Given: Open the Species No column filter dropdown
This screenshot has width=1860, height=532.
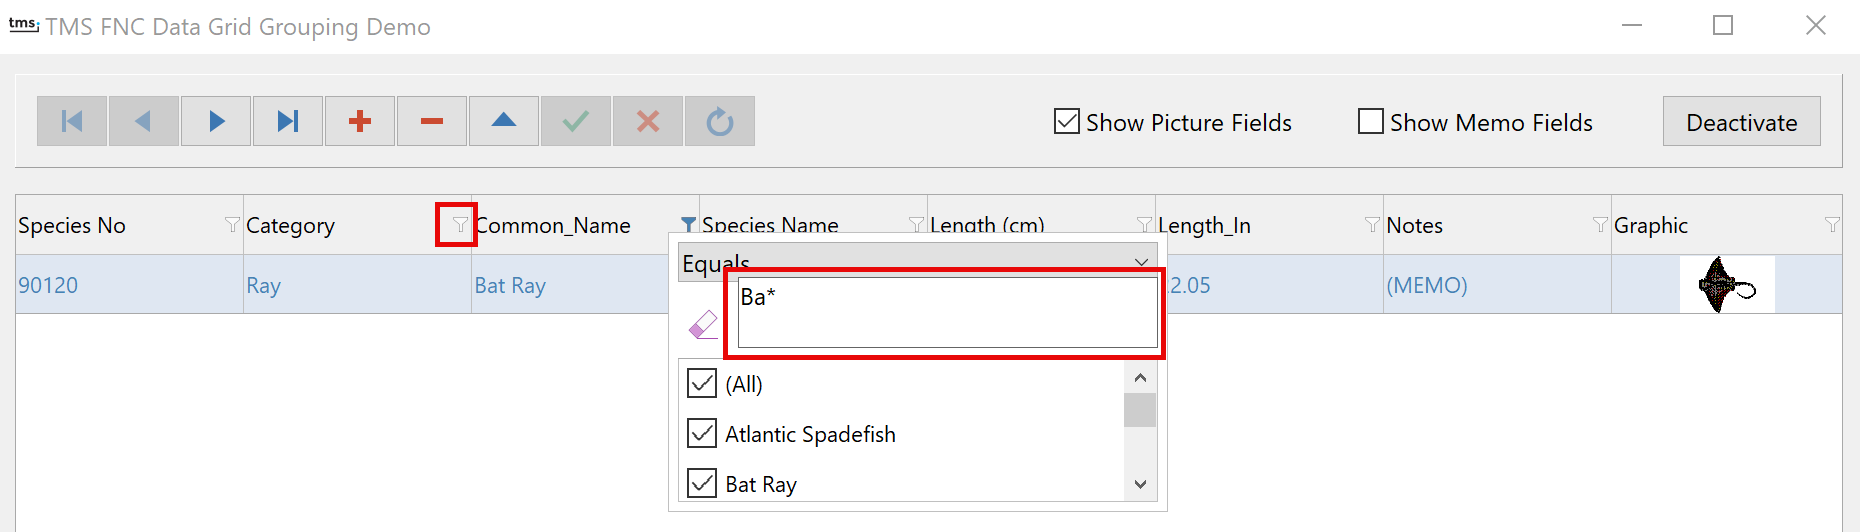Looking at the screenshot, I should (x=232, y=224).
